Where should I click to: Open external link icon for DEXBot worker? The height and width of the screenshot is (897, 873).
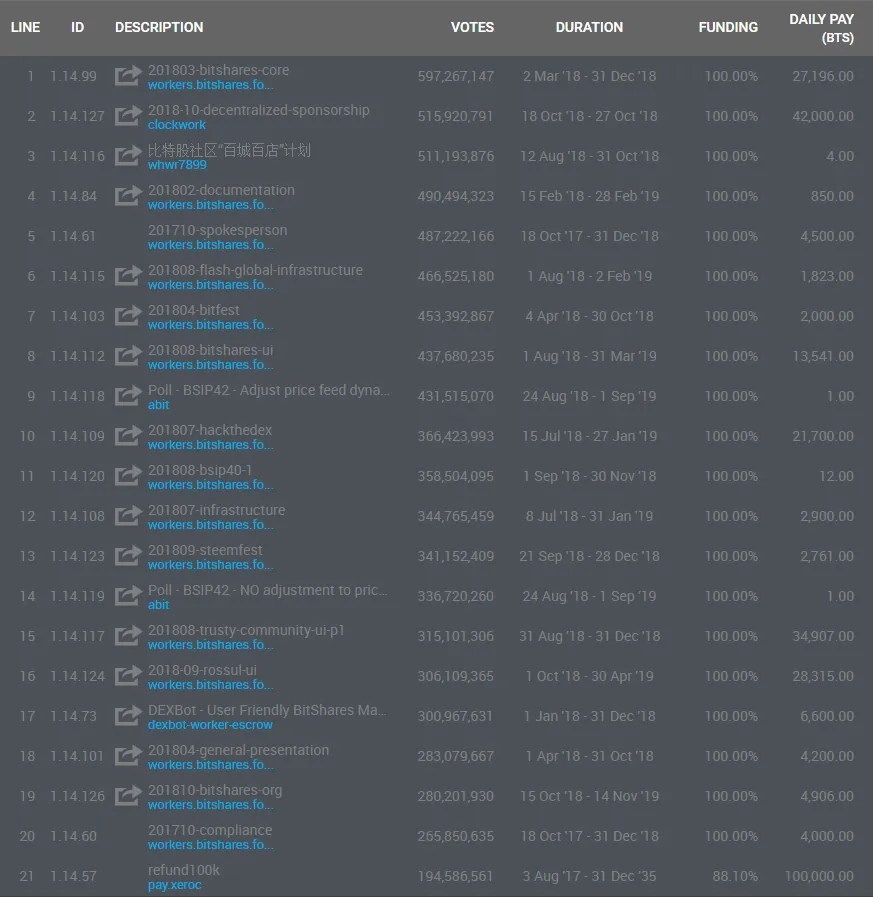[x=128, y=716]
